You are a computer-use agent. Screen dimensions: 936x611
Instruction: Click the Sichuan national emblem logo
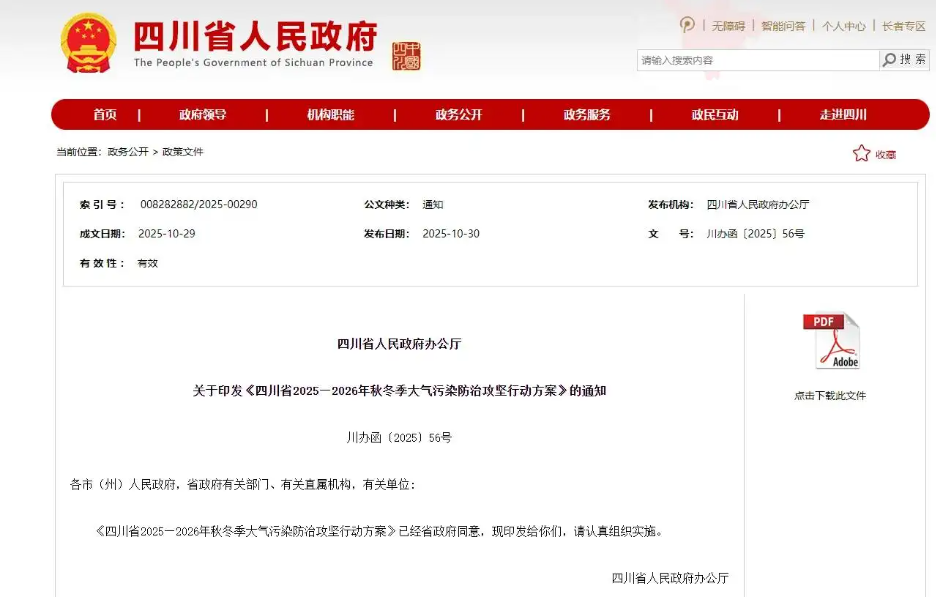click(88, 44)
